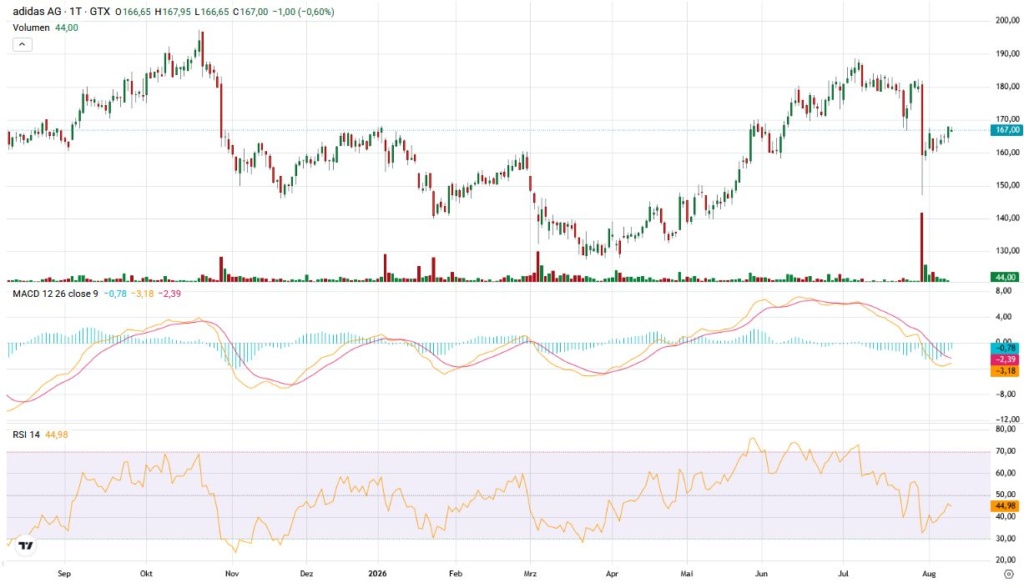Screen dimensions: 1024x588
Task: Click the Dez label on time axis
Action: [x=306, y=574]
